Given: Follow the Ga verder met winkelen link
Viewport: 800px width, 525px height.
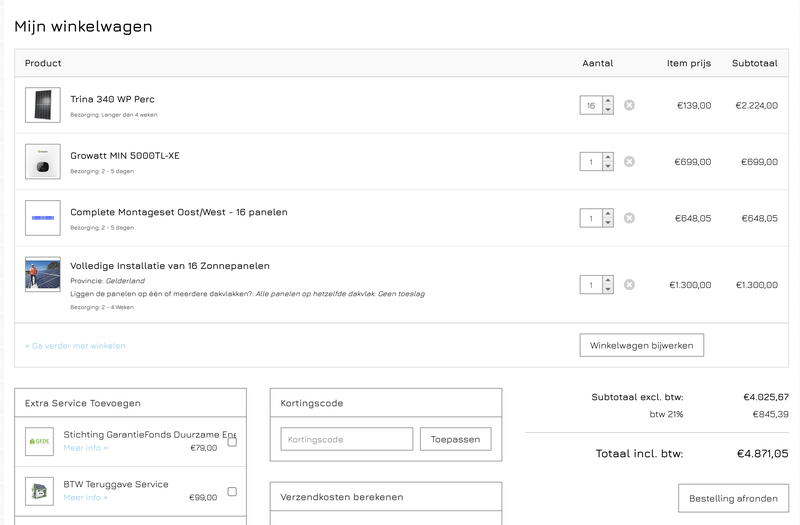Looking at the screenshot, I should coord(75,346).
